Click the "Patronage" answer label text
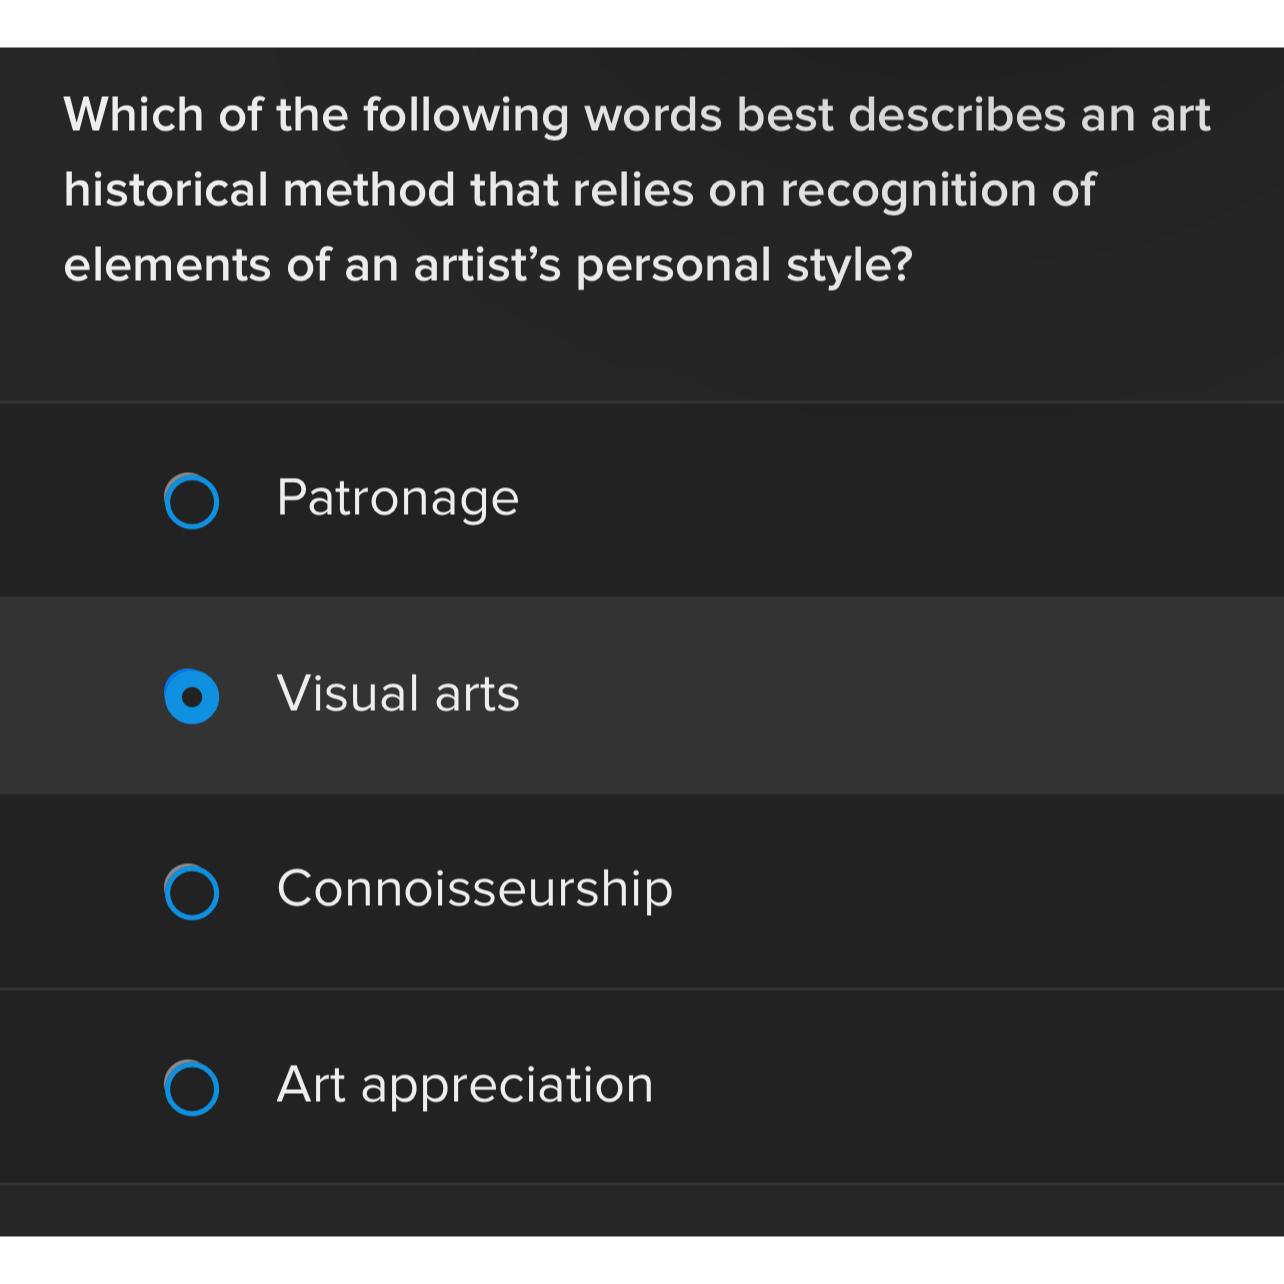 coord(397,498)
